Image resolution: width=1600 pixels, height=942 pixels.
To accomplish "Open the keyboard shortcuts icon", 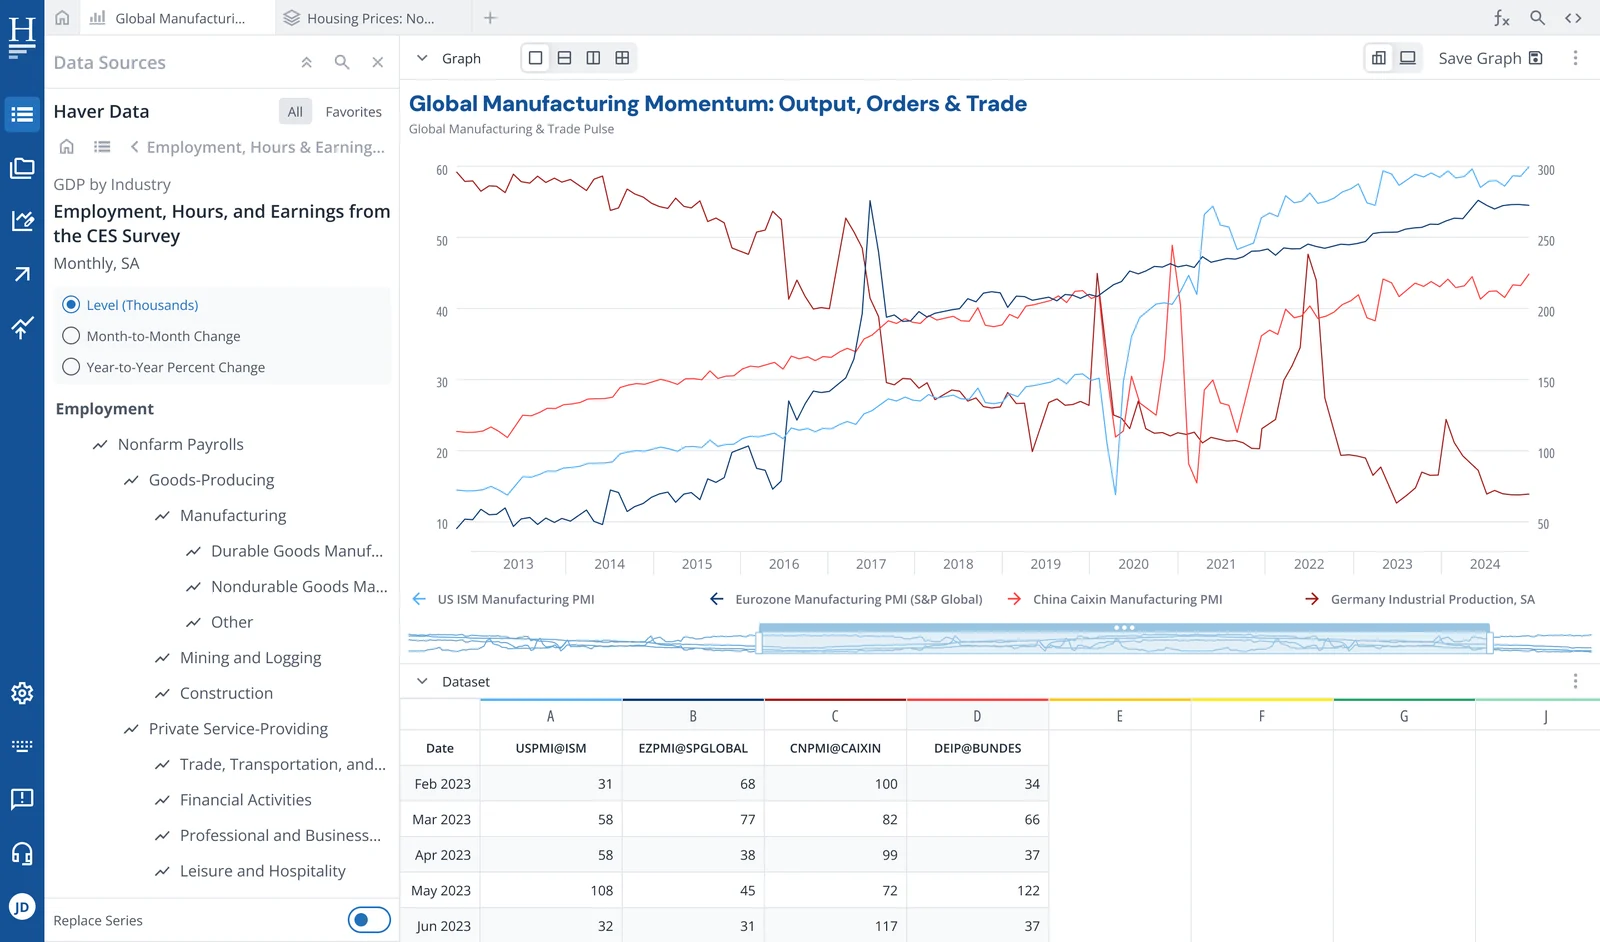I will coord(22,746).
